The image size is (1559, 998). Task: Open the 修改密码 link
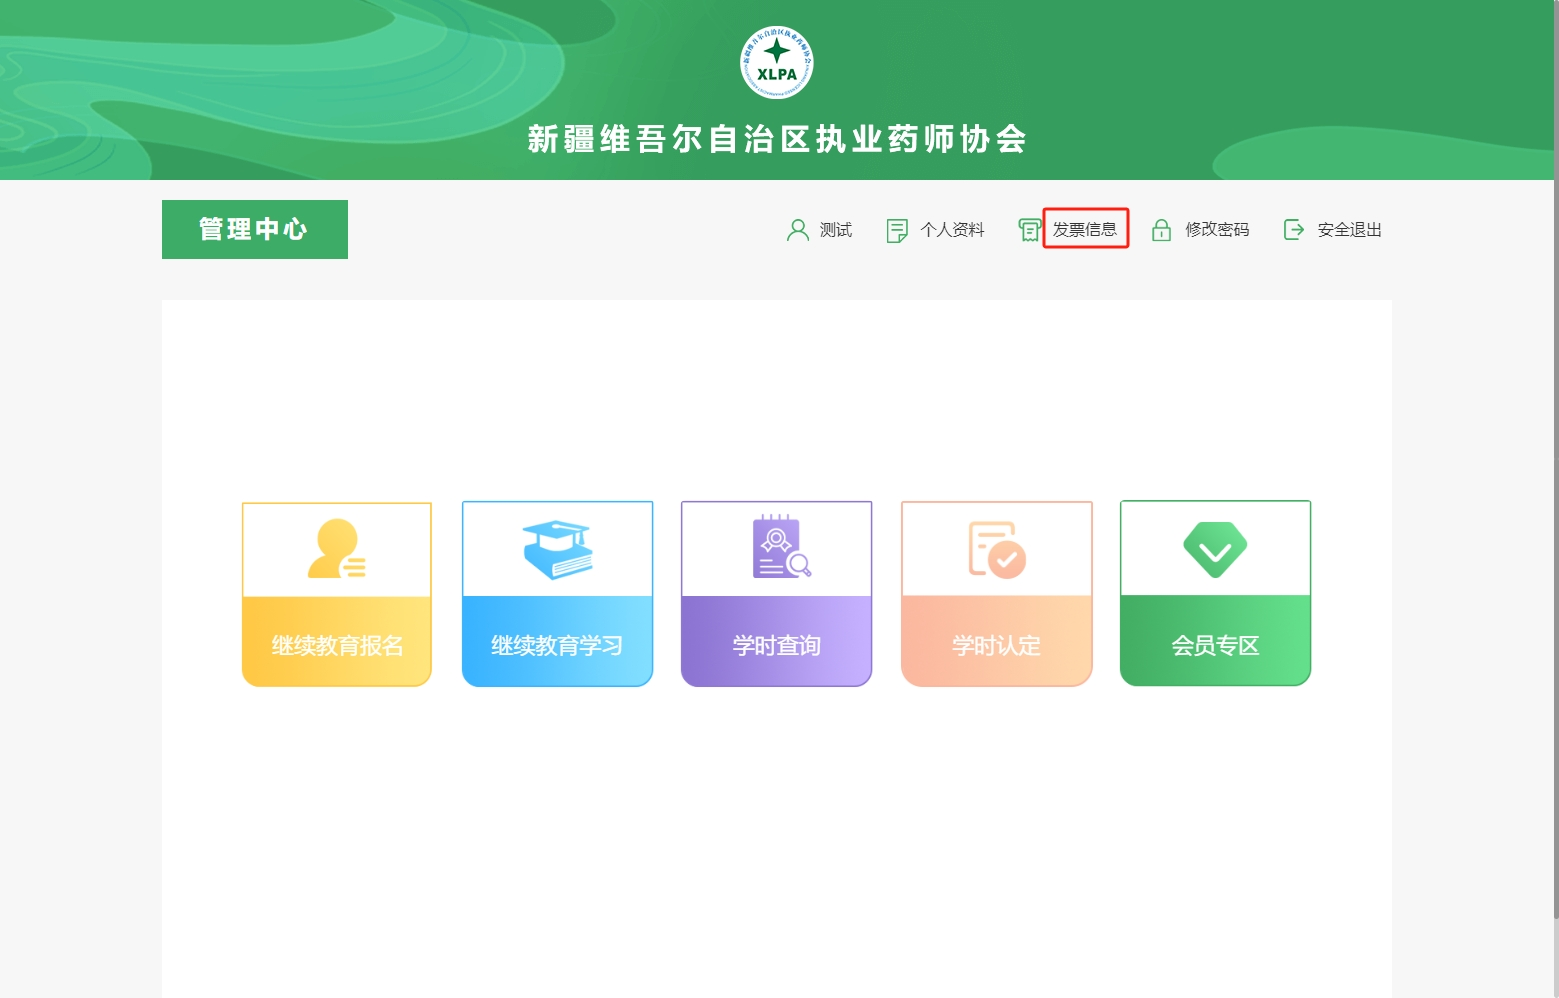click(1217, 230)
